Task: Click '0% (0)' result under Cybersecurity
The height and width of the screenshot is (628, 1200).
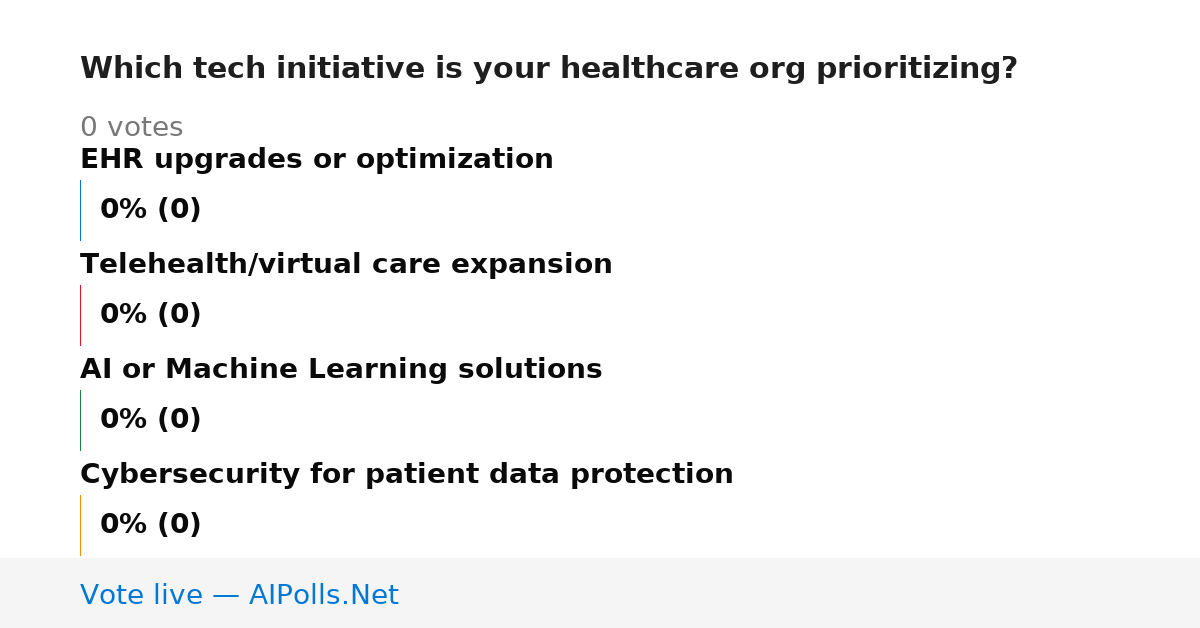Action: [150, 525]
